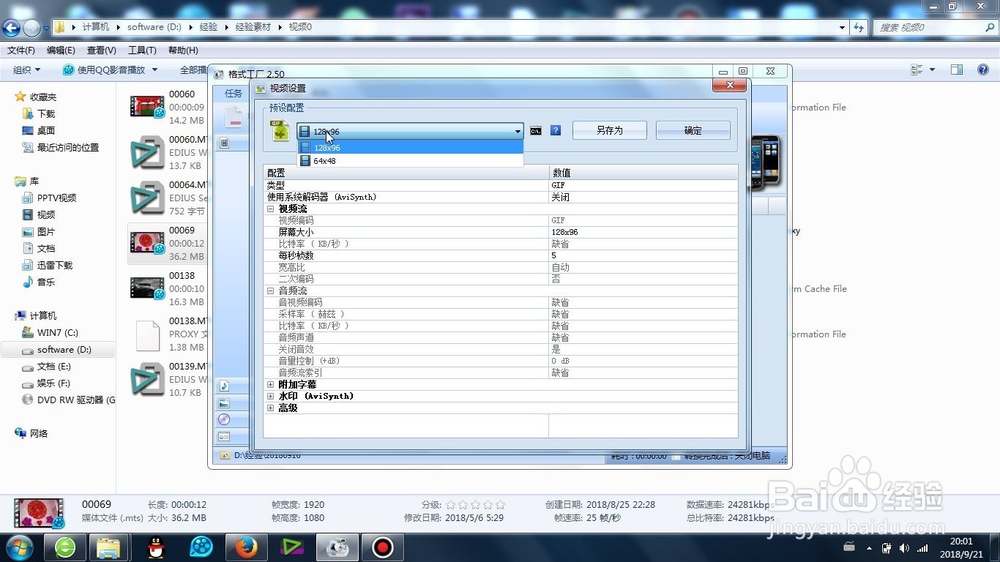Screen dimensions: 1000x562
Task: Select the 使用系统解码器 (AviSynth) row
Action: [501, 197]
